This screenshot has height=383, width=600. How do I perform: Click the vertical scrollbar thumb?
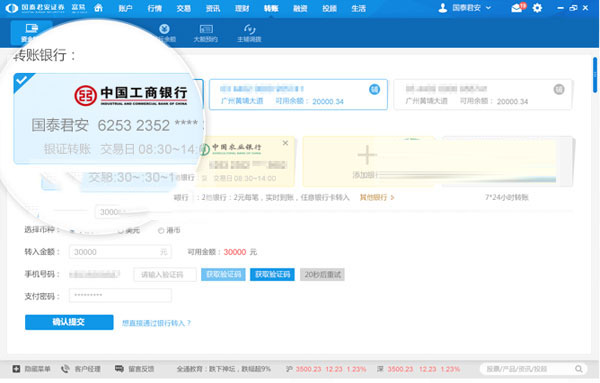[x=595, y=75]
